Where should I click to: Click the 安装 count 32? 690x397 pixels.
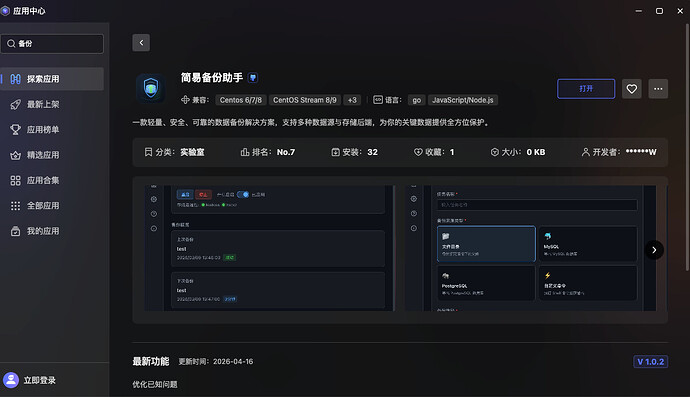(372, 152)
